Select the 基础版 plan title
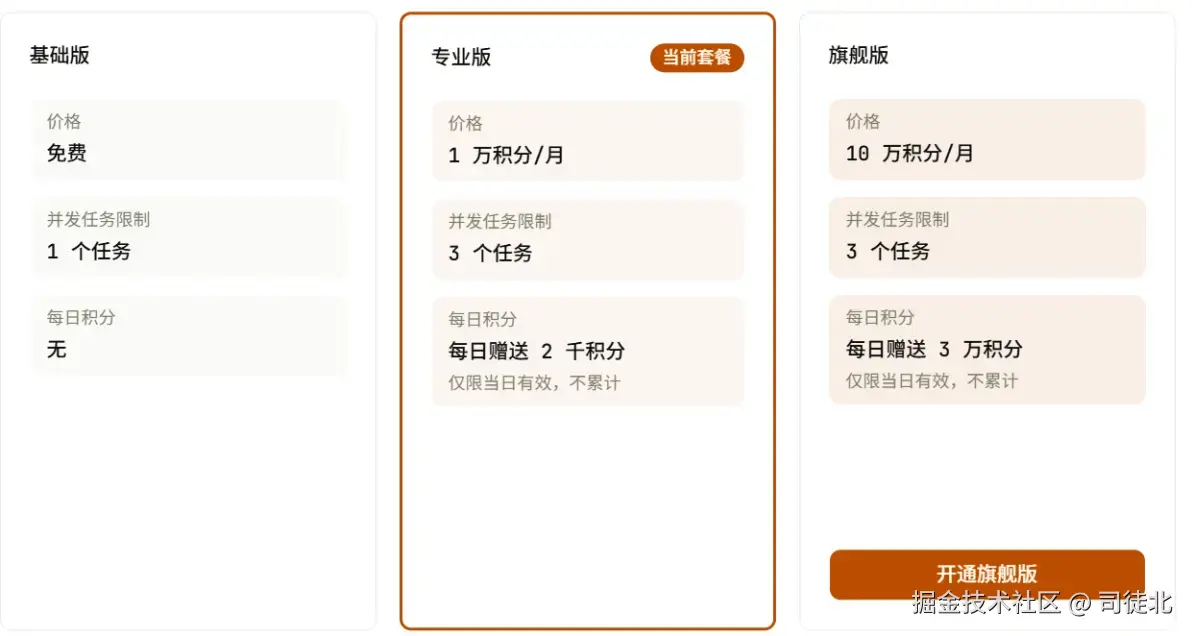 click(x=60, y=55)
